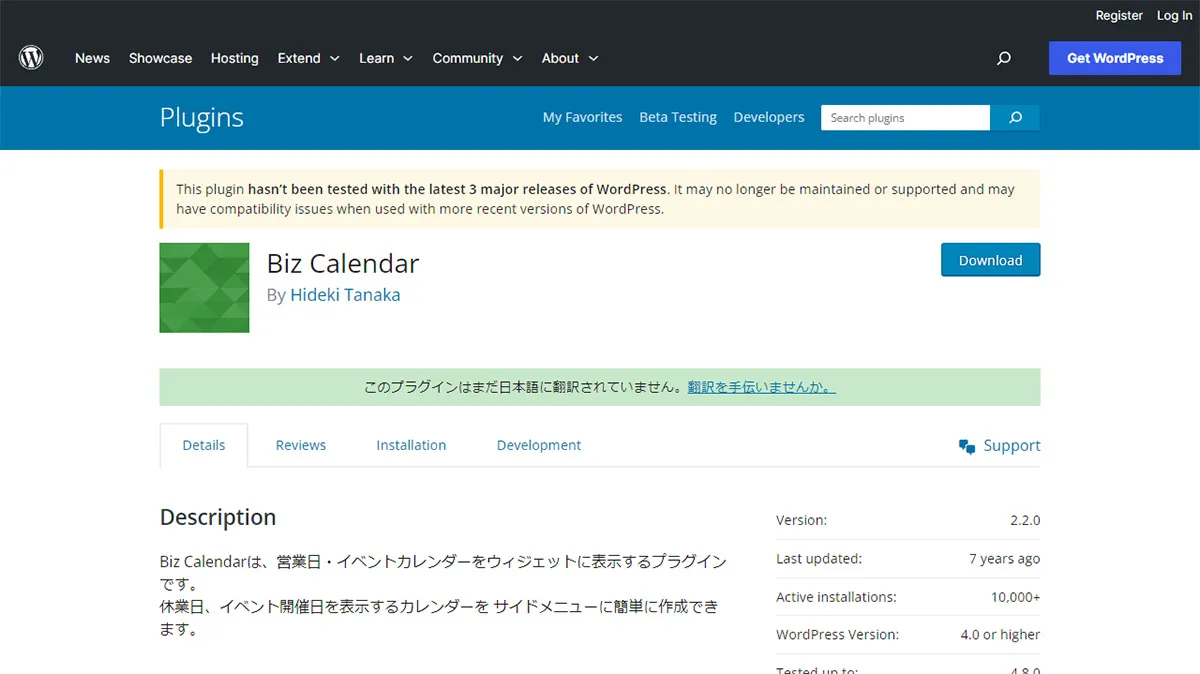Viewport: 1200px width, 674px height.
Task: Expand the Community dropdown
Action: click(x=477, y=58)
